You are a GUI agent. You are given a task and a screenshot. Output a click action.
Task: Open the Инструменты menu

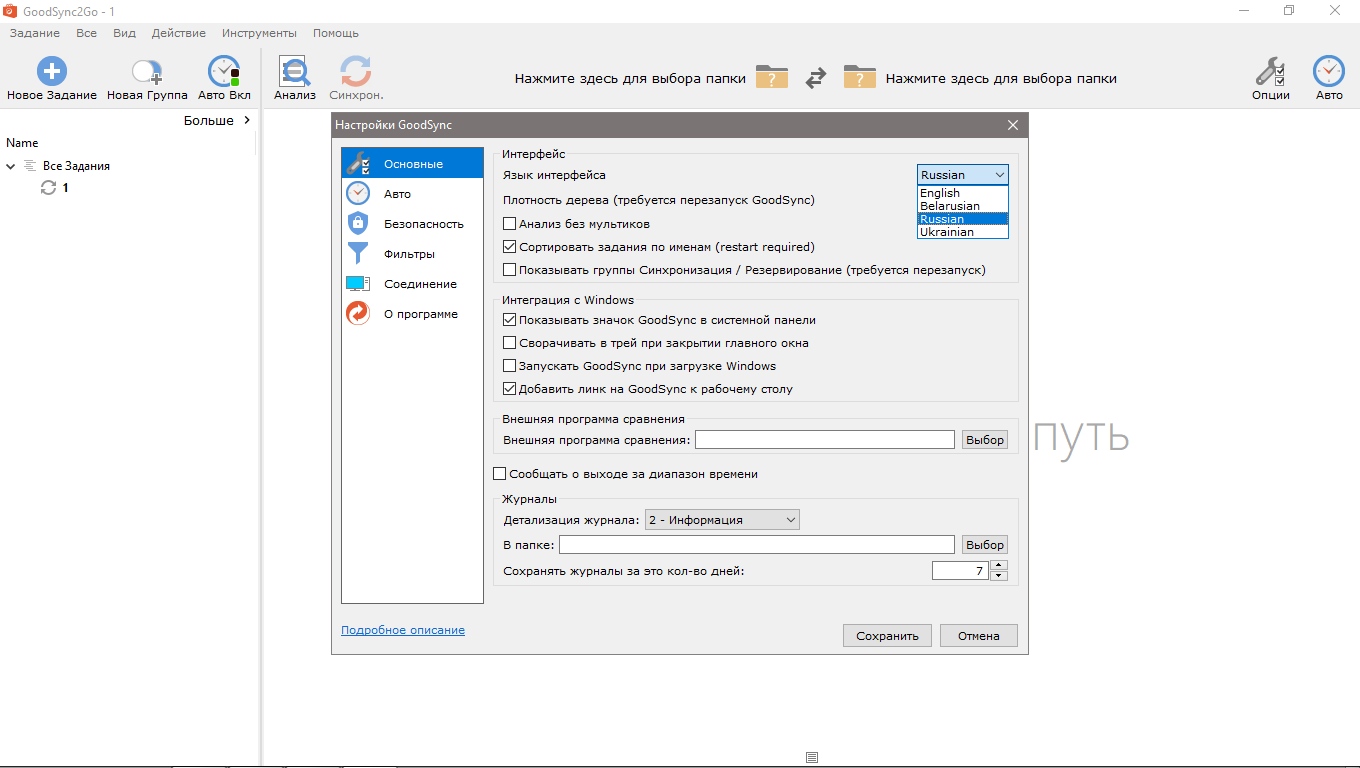259,33
